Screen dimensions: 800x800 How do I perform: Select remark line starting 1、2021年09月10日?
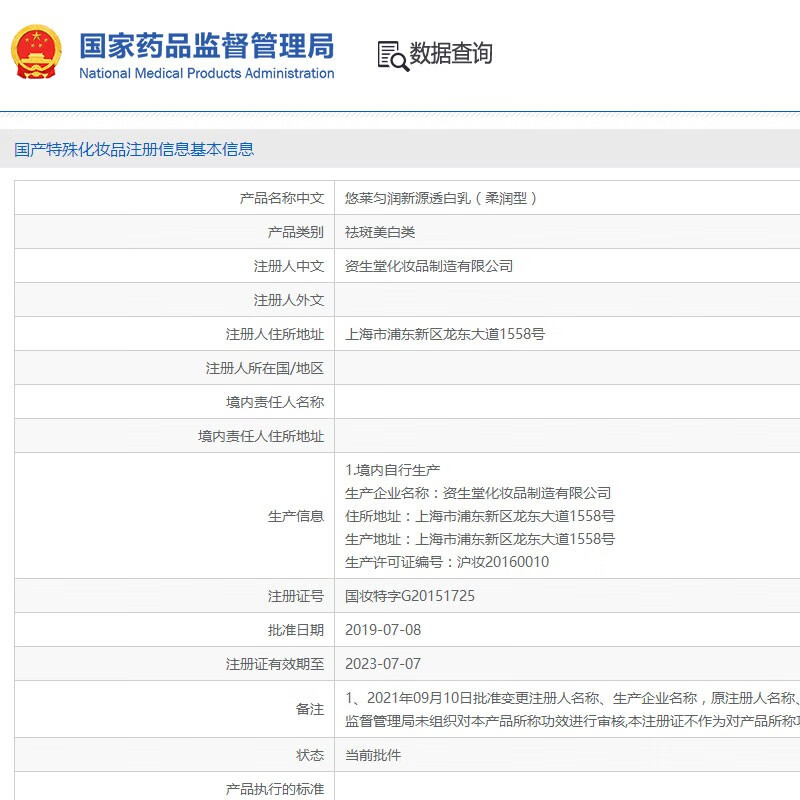click(572, 698)
